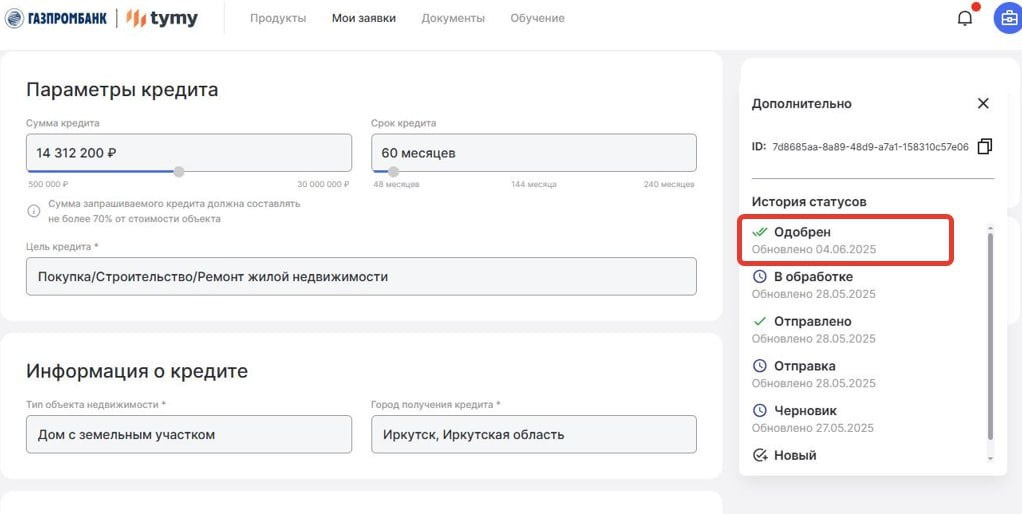Open the briefcase profile icon

1008,18
